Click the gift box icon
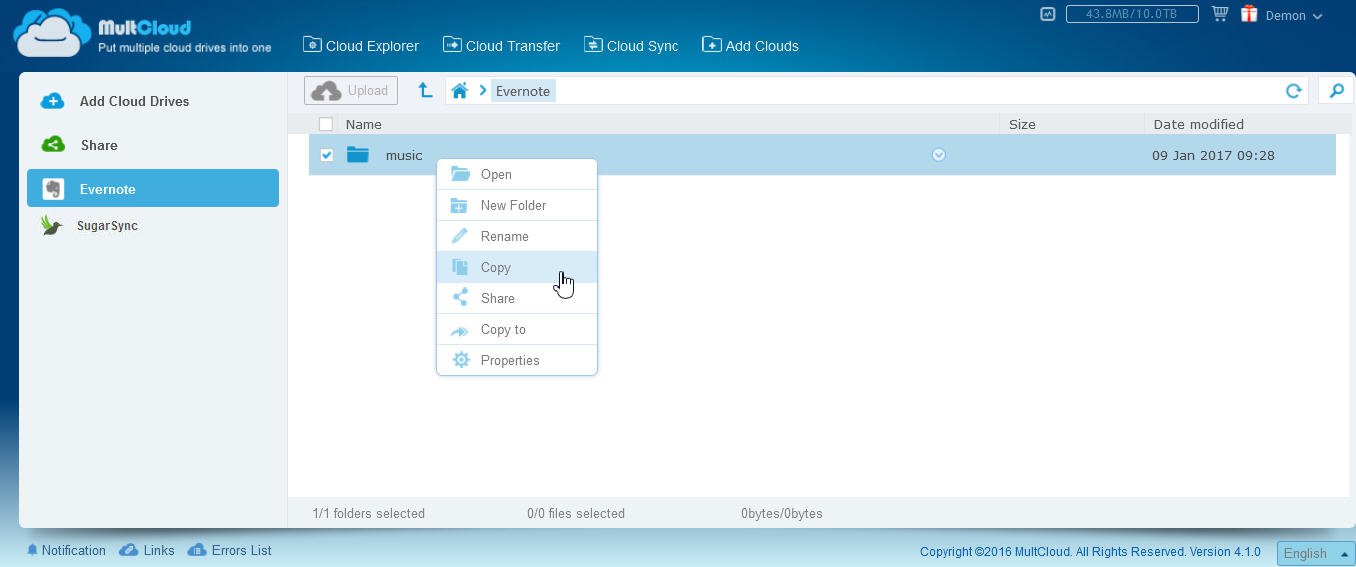This screenshot has height=567, width=1356. point(1249,14)
